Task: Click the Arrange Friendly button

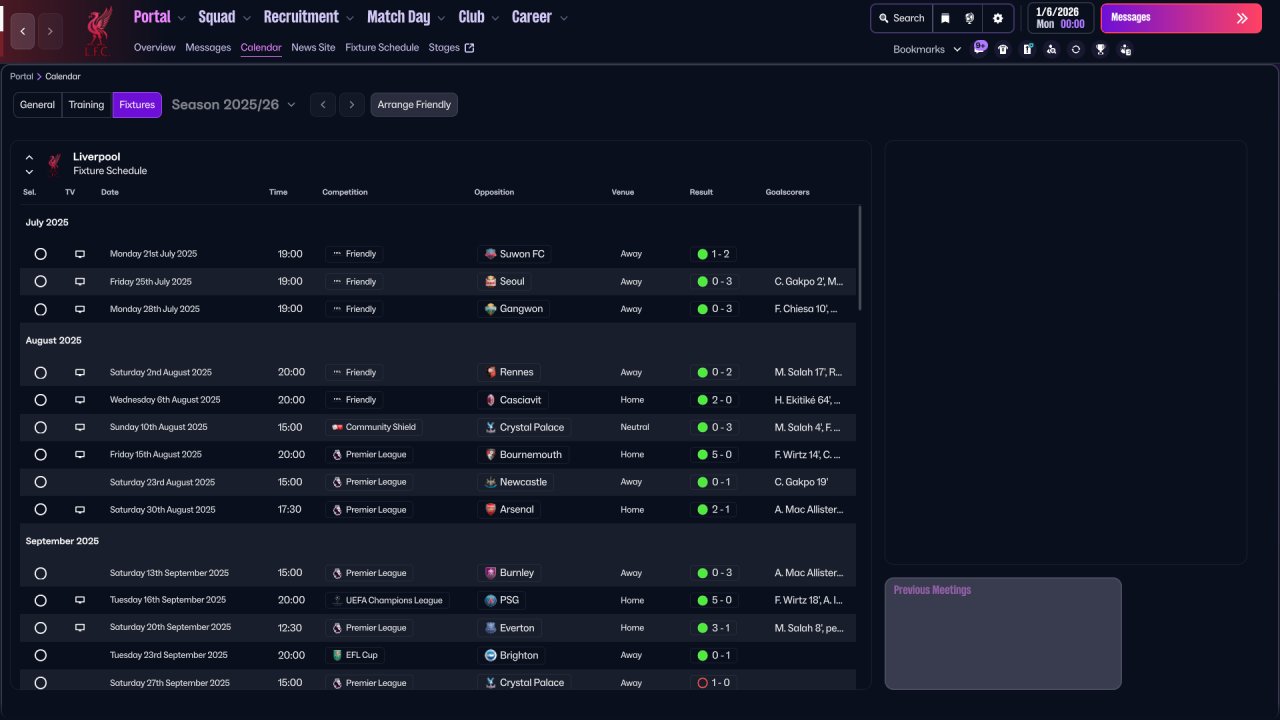Action: [x=414, y=105]
